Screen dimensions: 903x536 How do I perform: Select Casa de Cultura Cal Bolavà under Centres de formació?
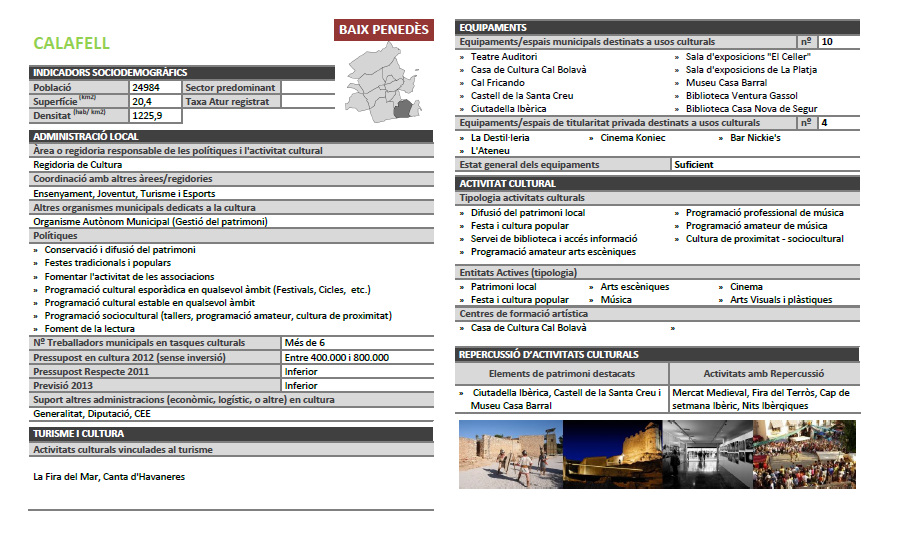click(x=528, y=328)
